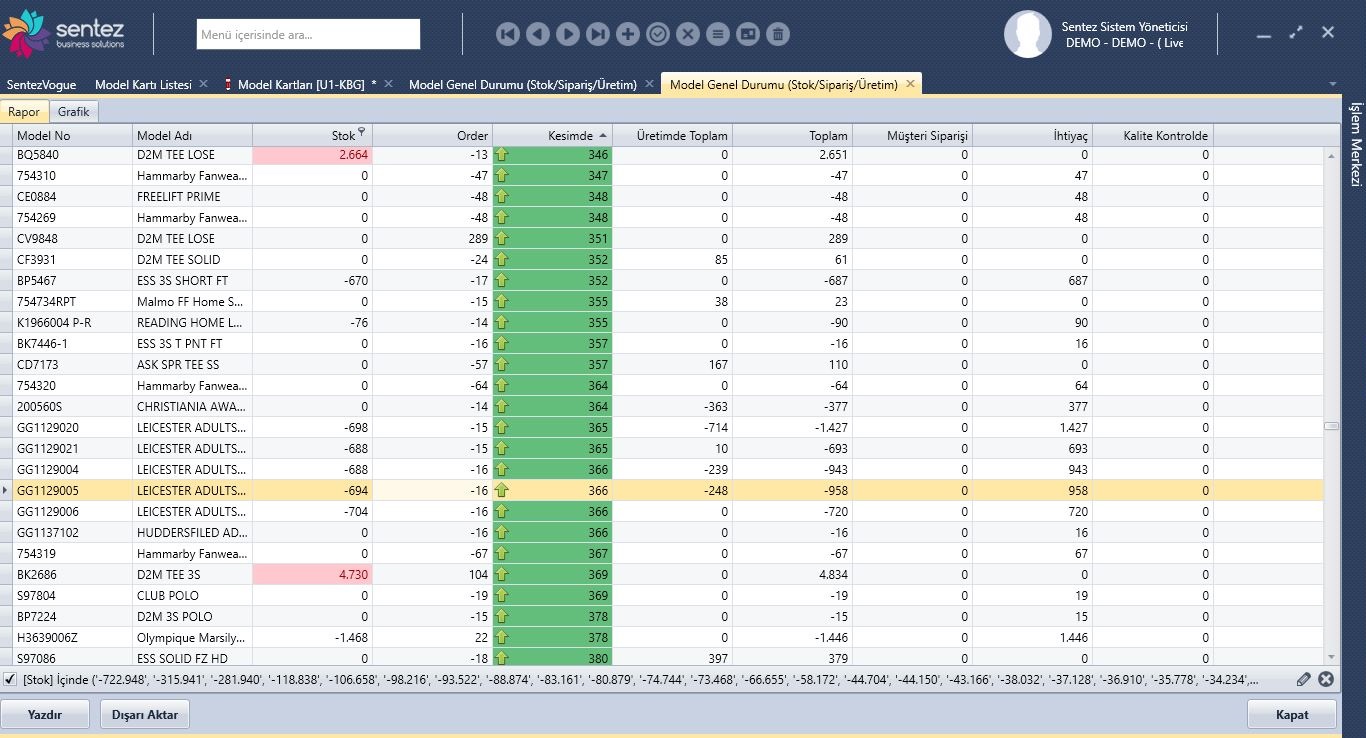1366x738 pixels.
Task: Click green arrow icon in GG1129005 row
Action: pos(502,491)
